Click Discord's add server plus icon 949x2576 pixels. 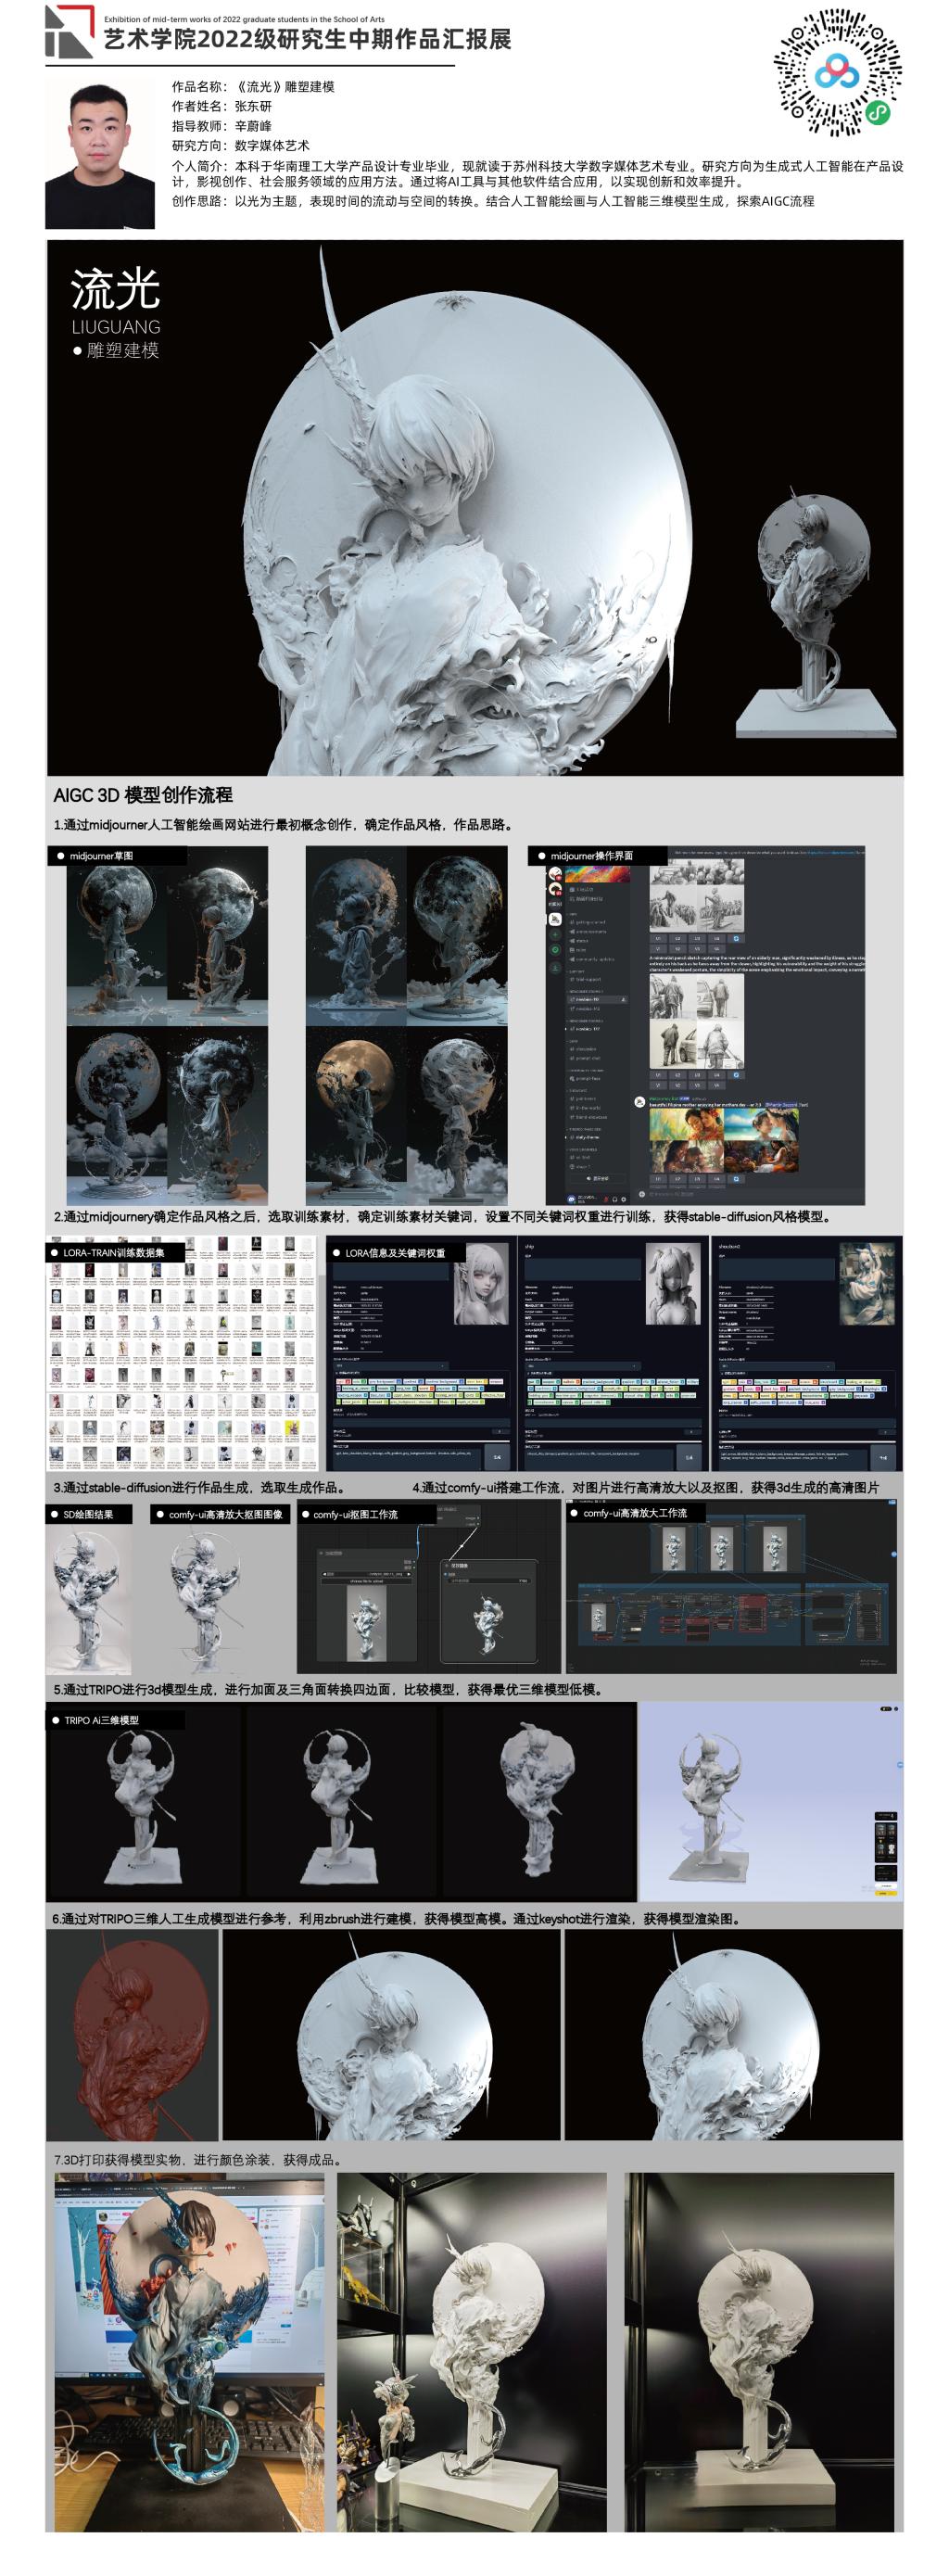(x=555, y=933)
